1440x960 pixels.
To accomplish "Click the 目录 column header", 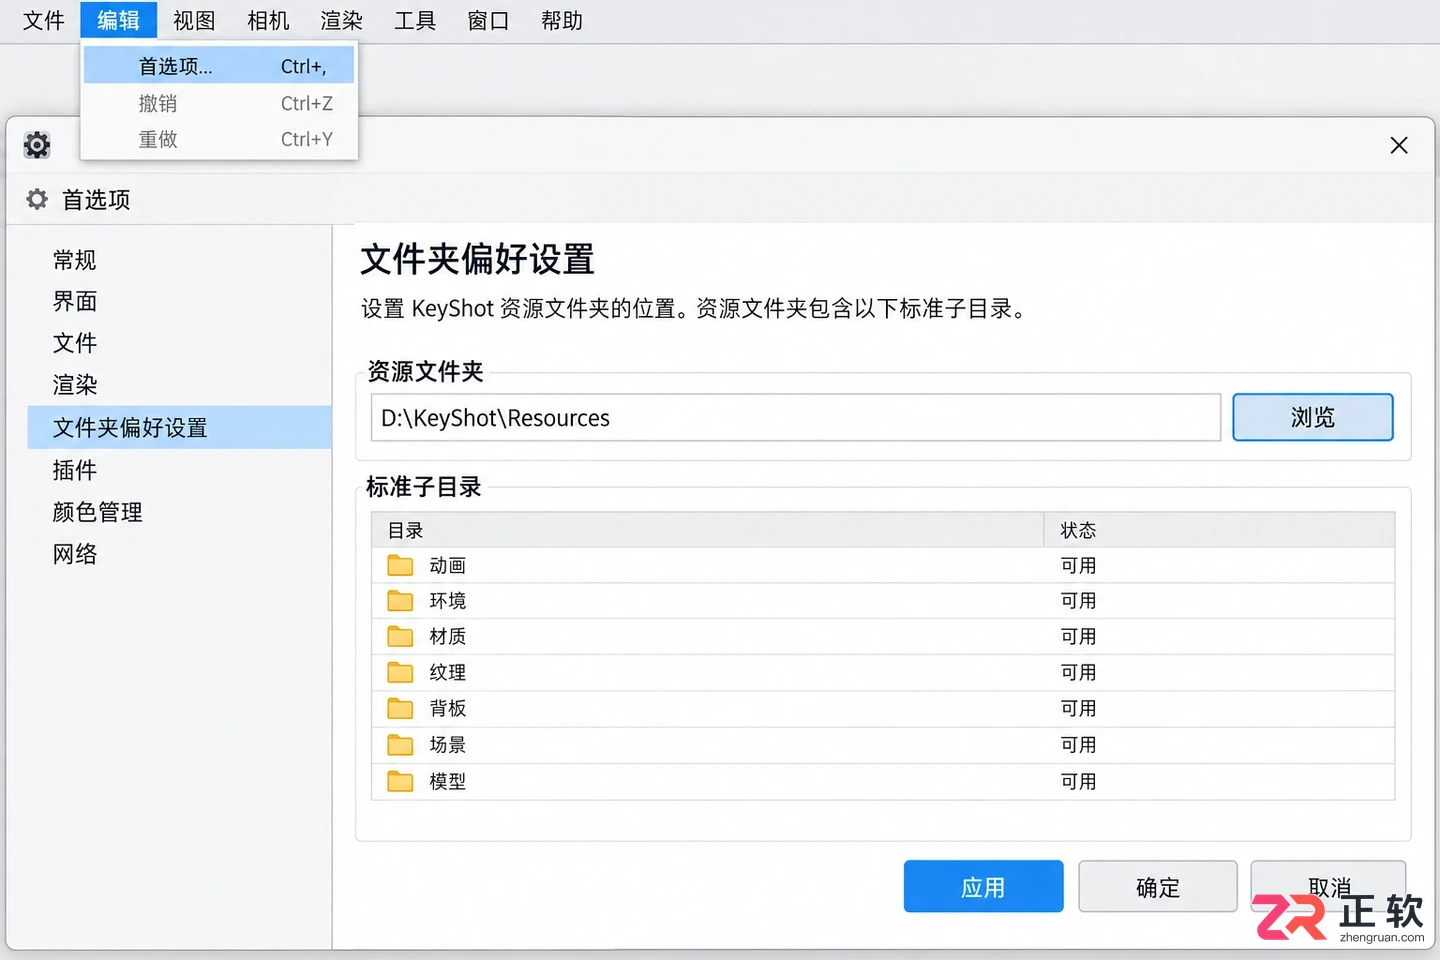I will point(708,530).
